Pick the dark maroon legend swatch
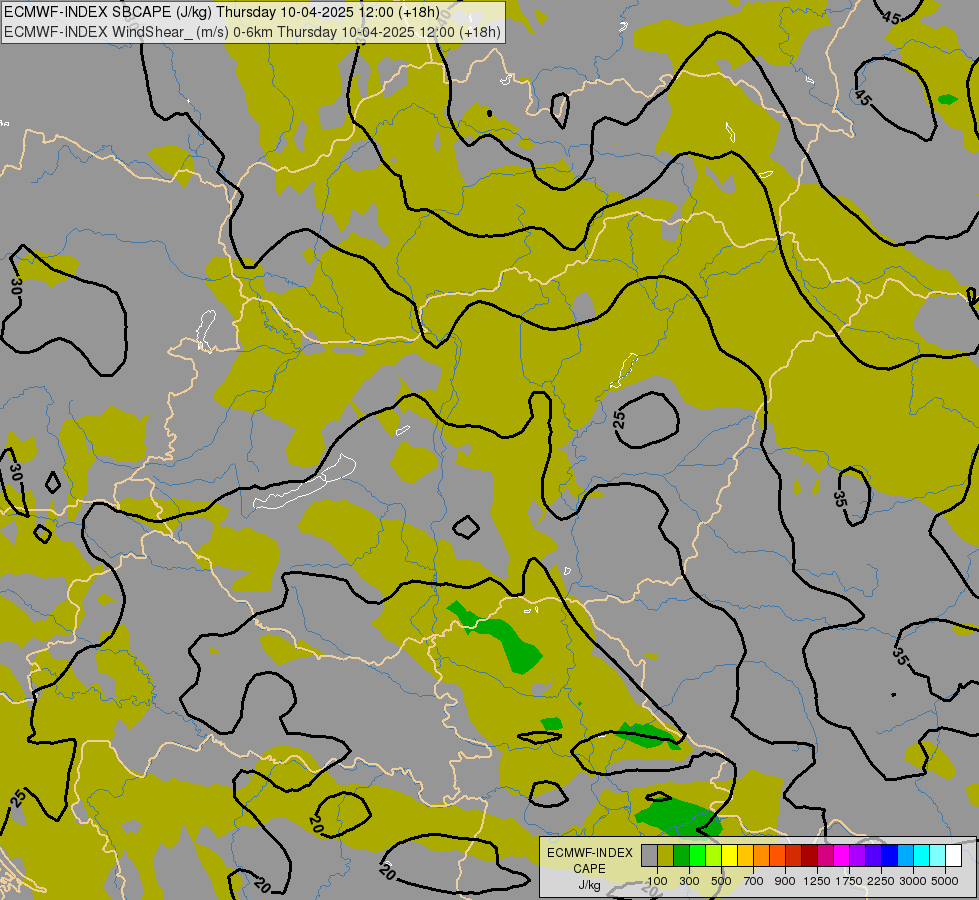Viewport: 979px width, 900px height. click(x=810, y=855)
